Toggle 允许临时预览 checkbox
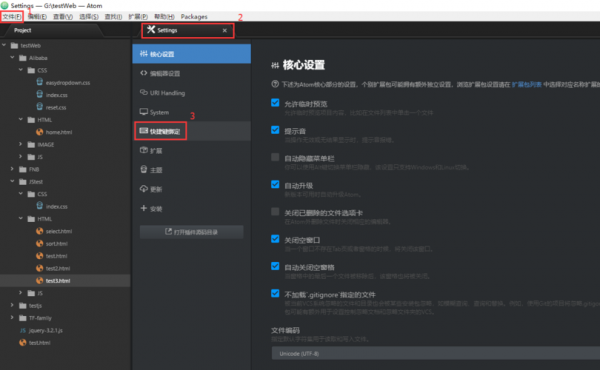600x370 pixels. 275,103
